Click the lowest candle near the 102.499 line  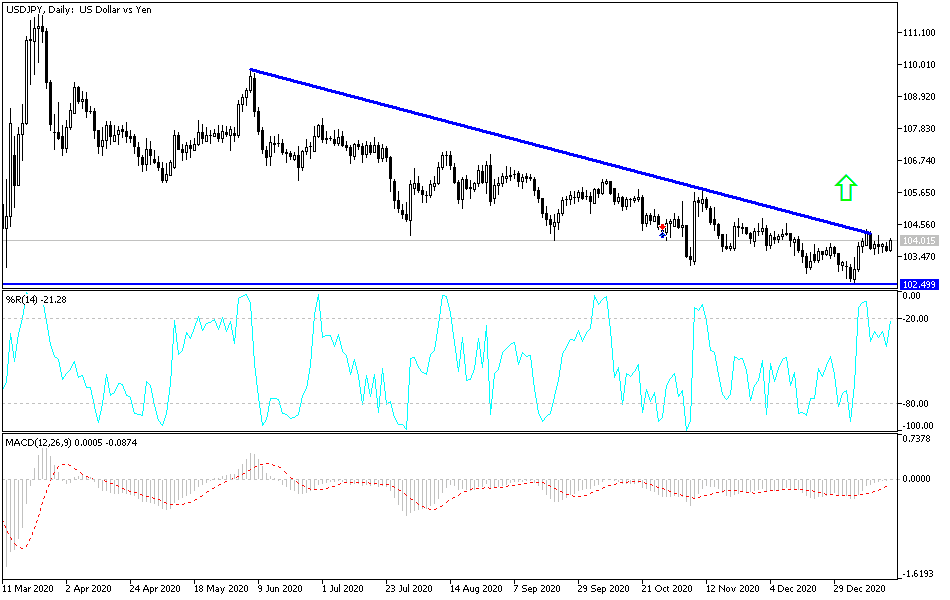coord(855,275)
